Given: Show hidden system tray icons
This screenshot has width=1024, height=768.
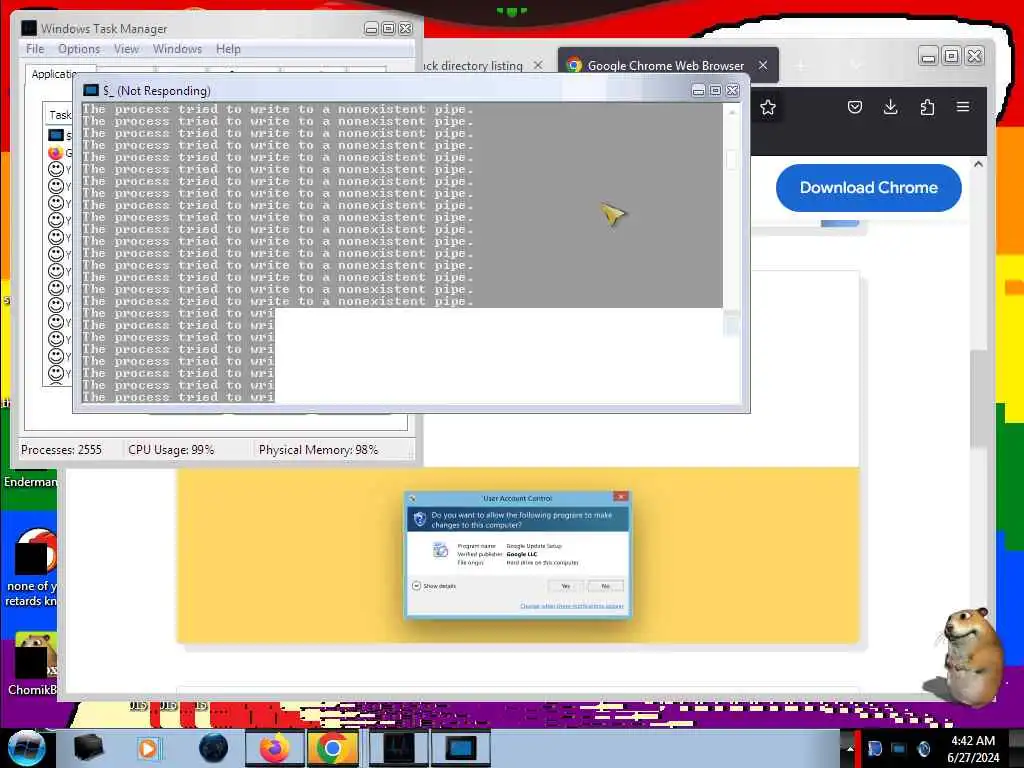Looking at the screenshot, I should (x=850, y=748).
